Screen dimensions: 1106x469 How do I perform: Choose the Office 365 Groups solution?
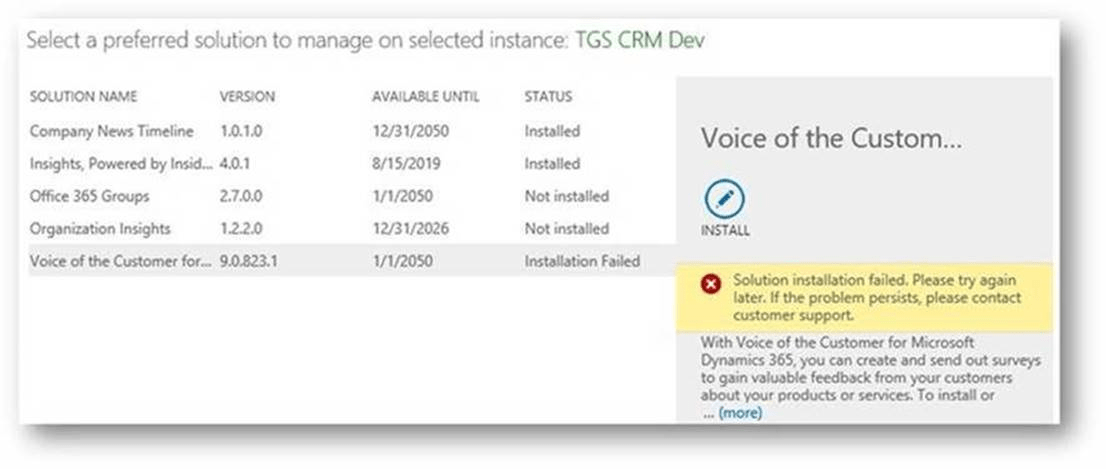click(x=89, y=196)
